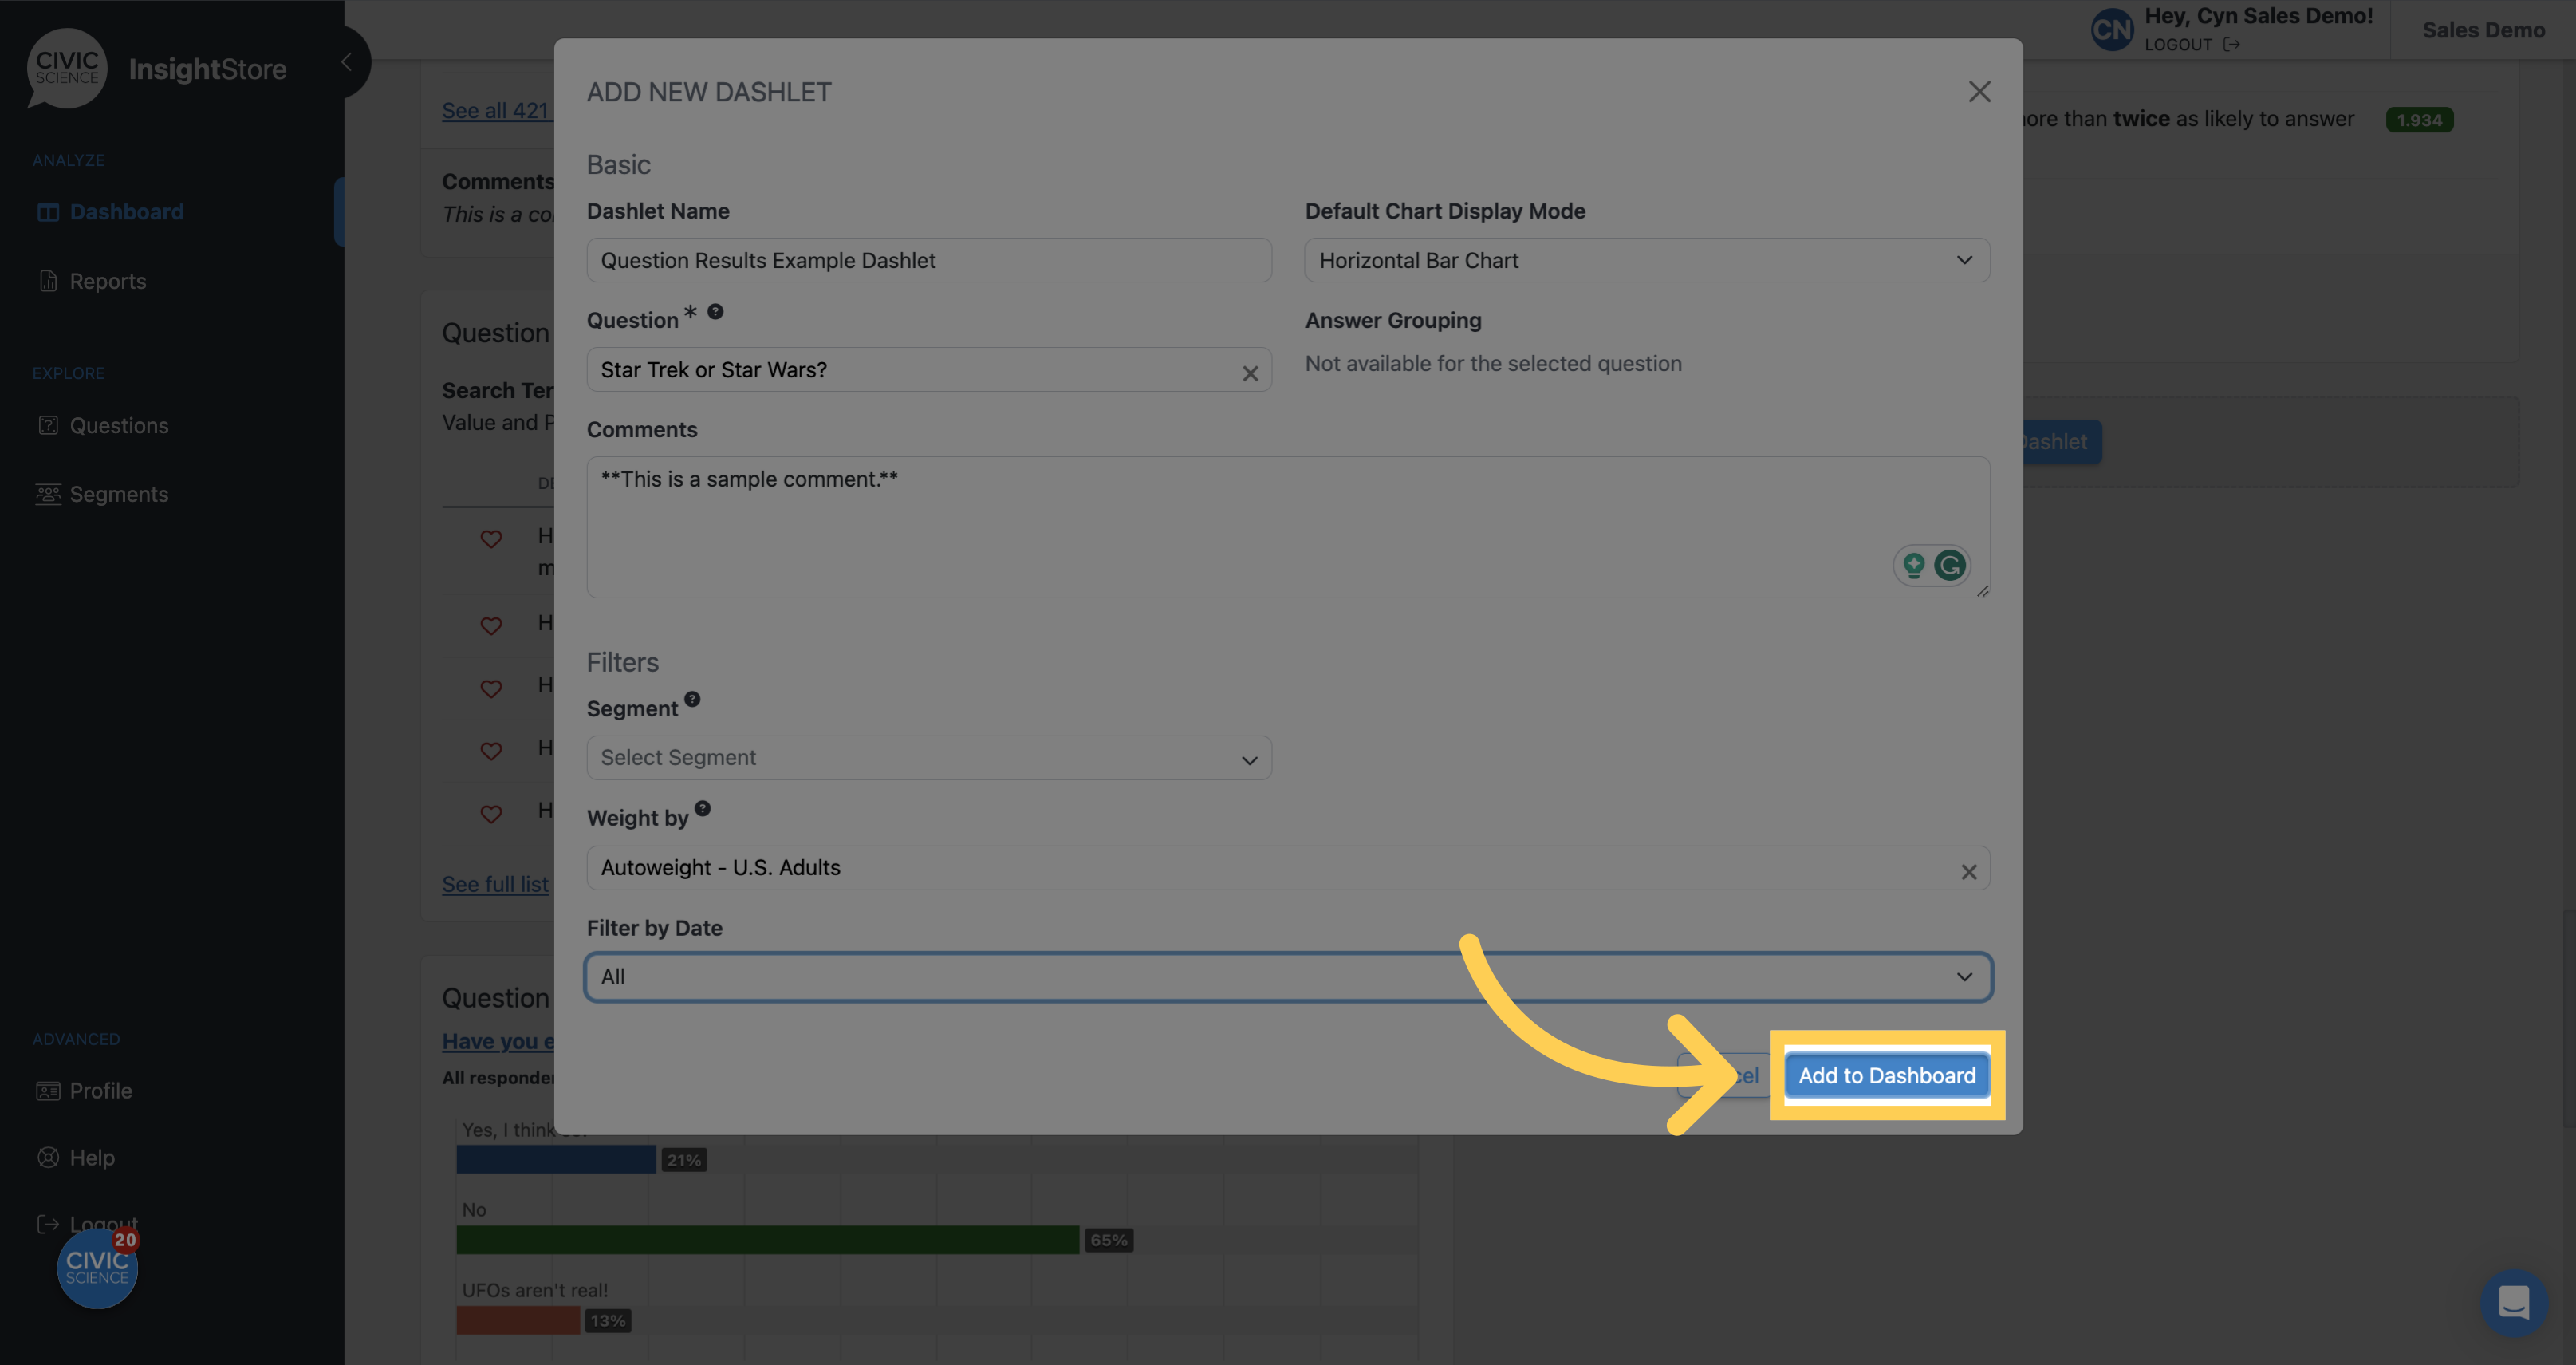The image size is (2576, 1365).
Task: Open Reports in the sidebar
Action: (92, 281)
